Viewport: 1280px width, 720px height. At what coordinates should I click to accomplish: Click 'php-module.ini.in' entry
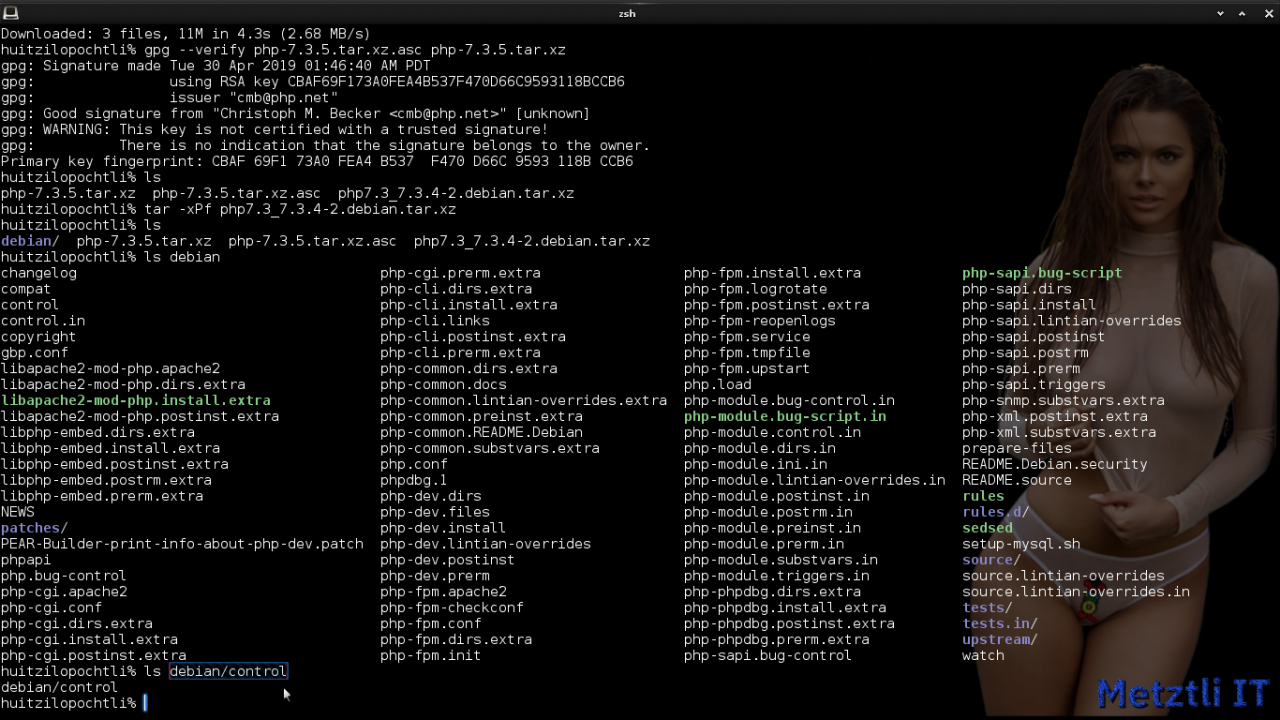coord(756,464)
